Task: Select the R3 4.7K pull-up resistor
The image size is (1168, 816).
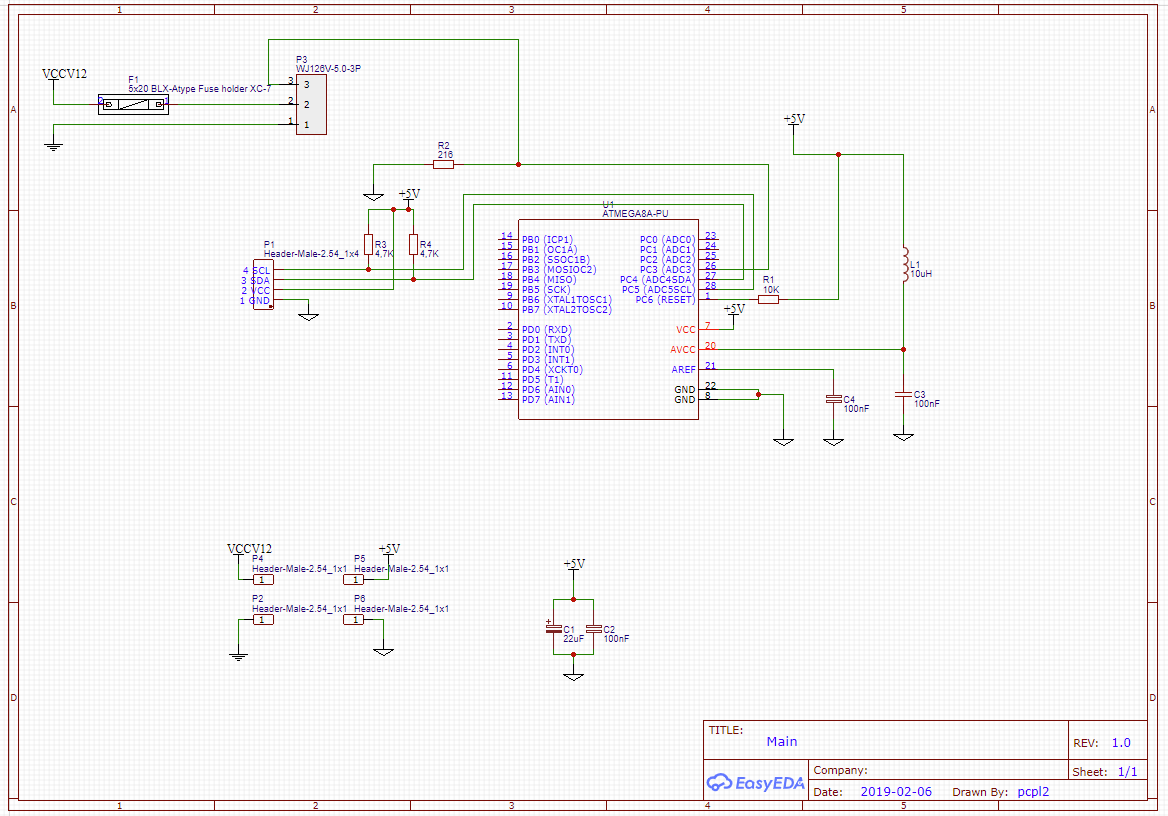Action: tap(368, 246)
